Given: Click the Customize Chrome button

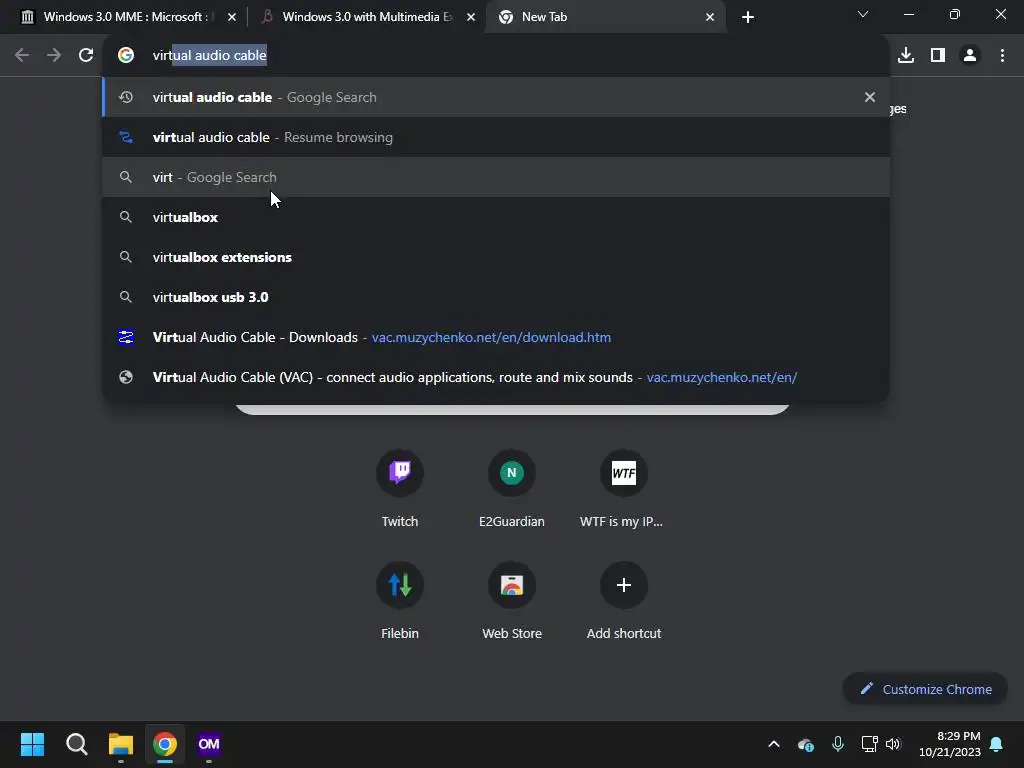Looking at the screenshot, I should 925,689.
